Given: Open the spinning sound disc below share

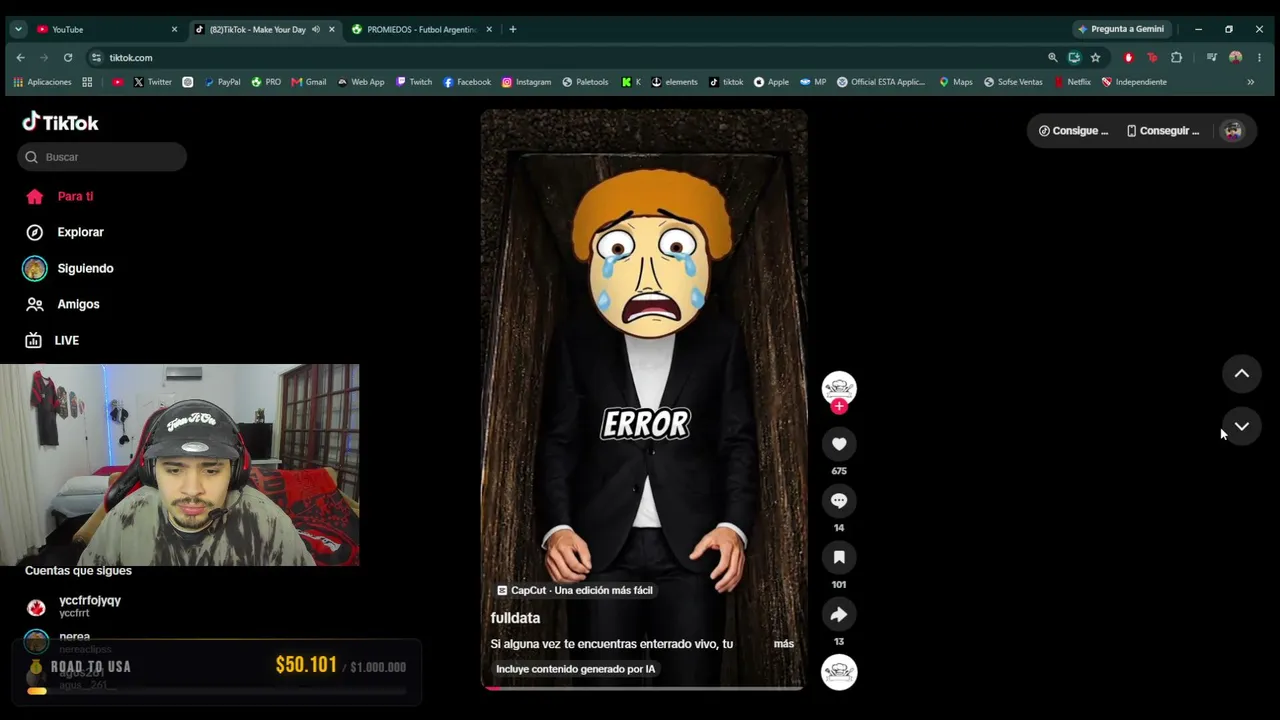Looking at the screenshot, I should (x=839, y=672).
